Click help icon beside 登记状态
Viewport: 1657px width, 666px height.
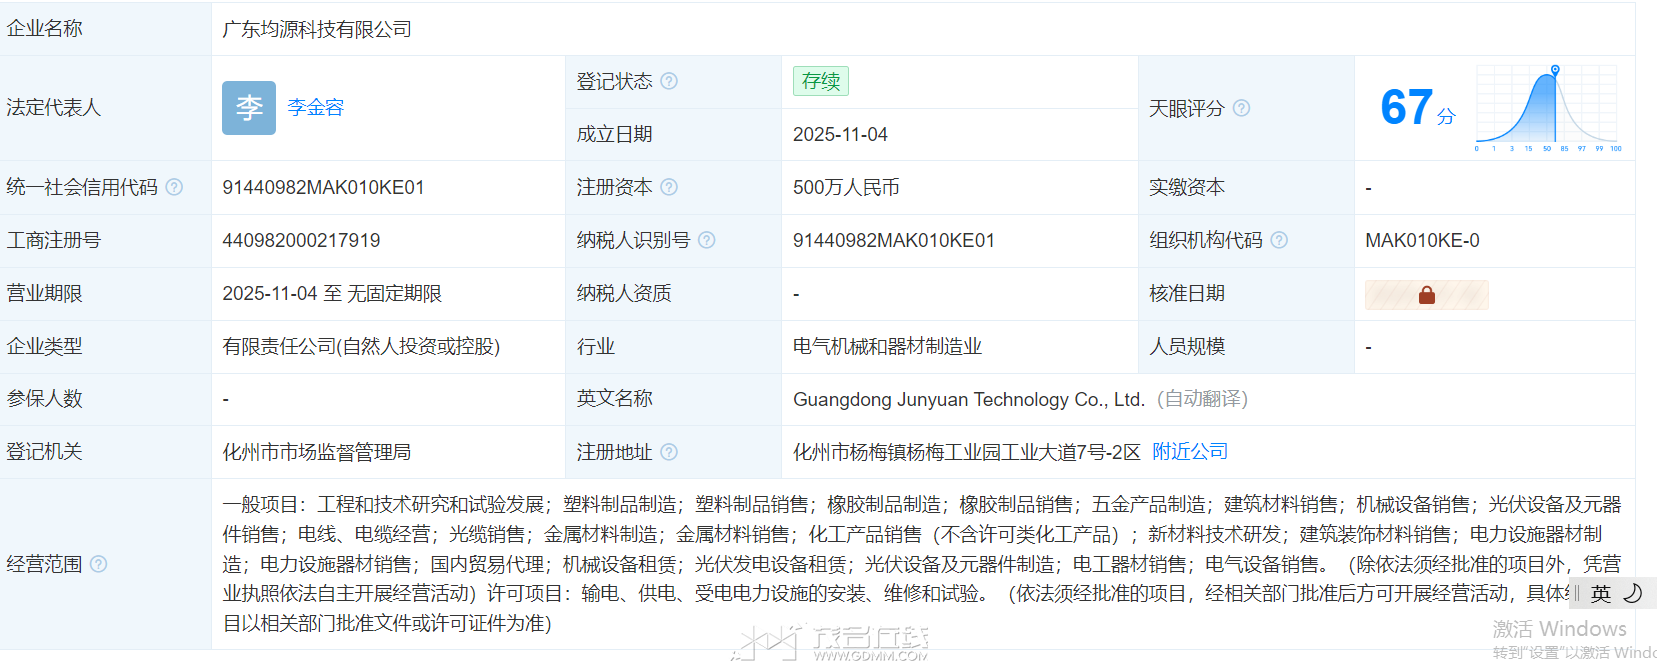pos(669,81)
